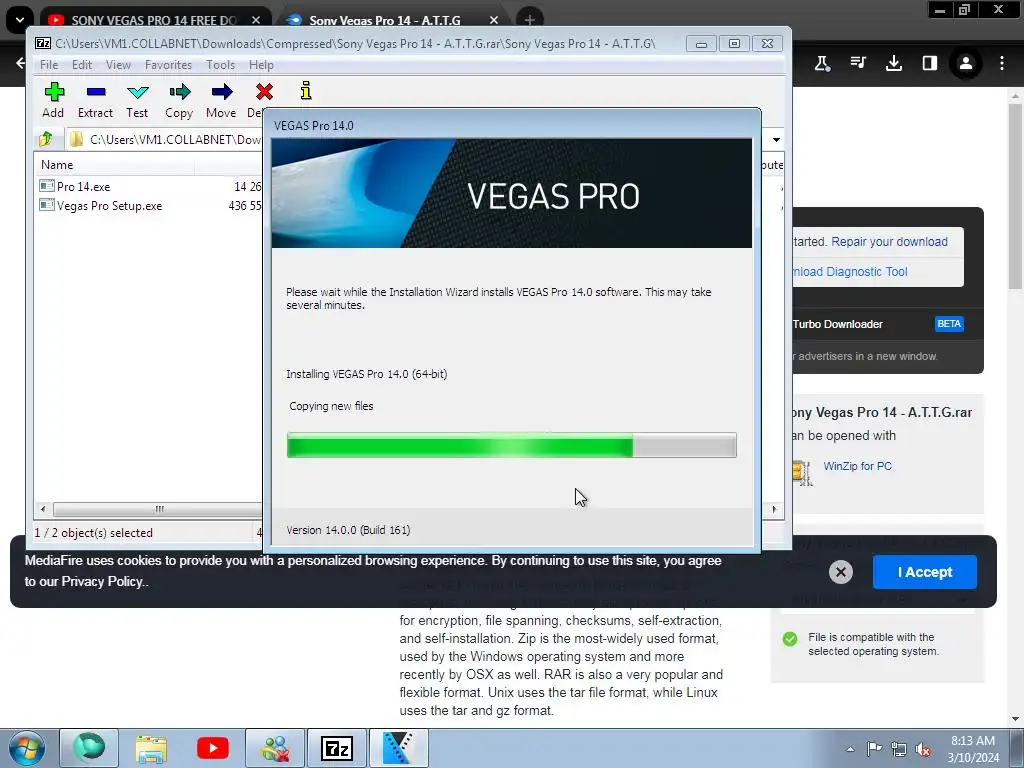Open the View menu in 7-Zip
This screenshot has width=1024, height=768.
point(118,65)
